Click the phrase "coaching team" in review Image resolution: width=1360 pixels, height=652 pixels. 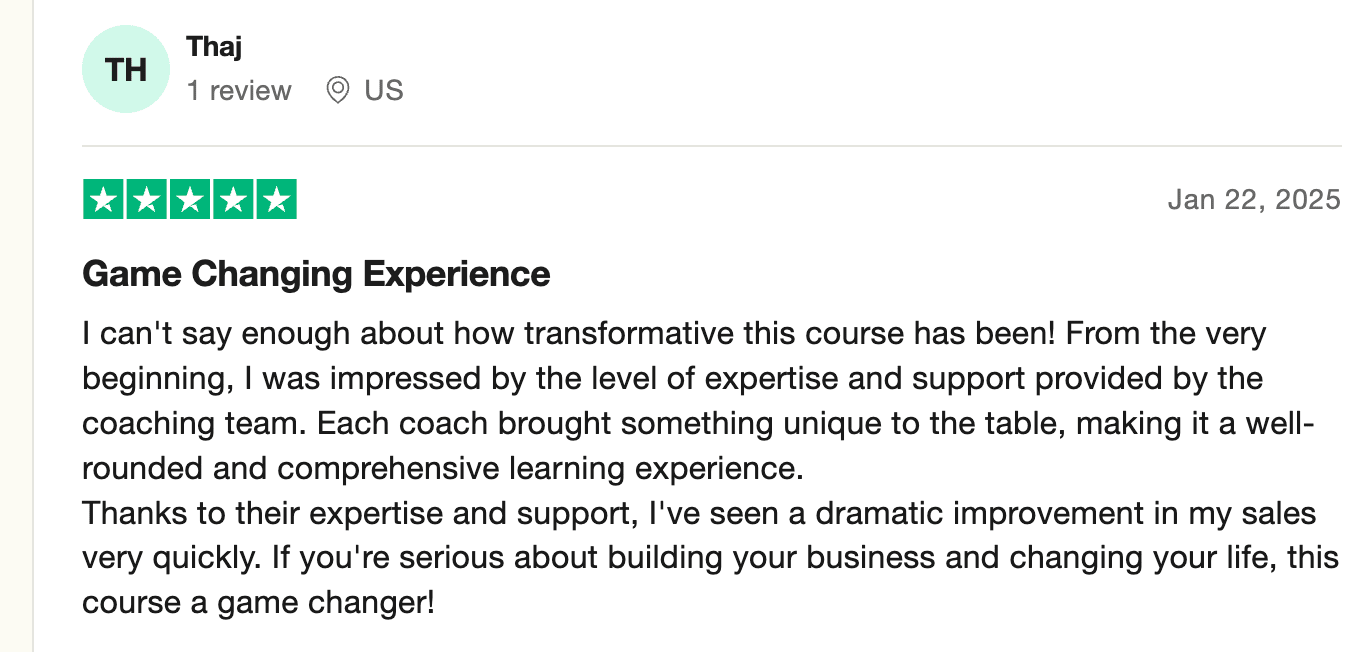(193, 423)
